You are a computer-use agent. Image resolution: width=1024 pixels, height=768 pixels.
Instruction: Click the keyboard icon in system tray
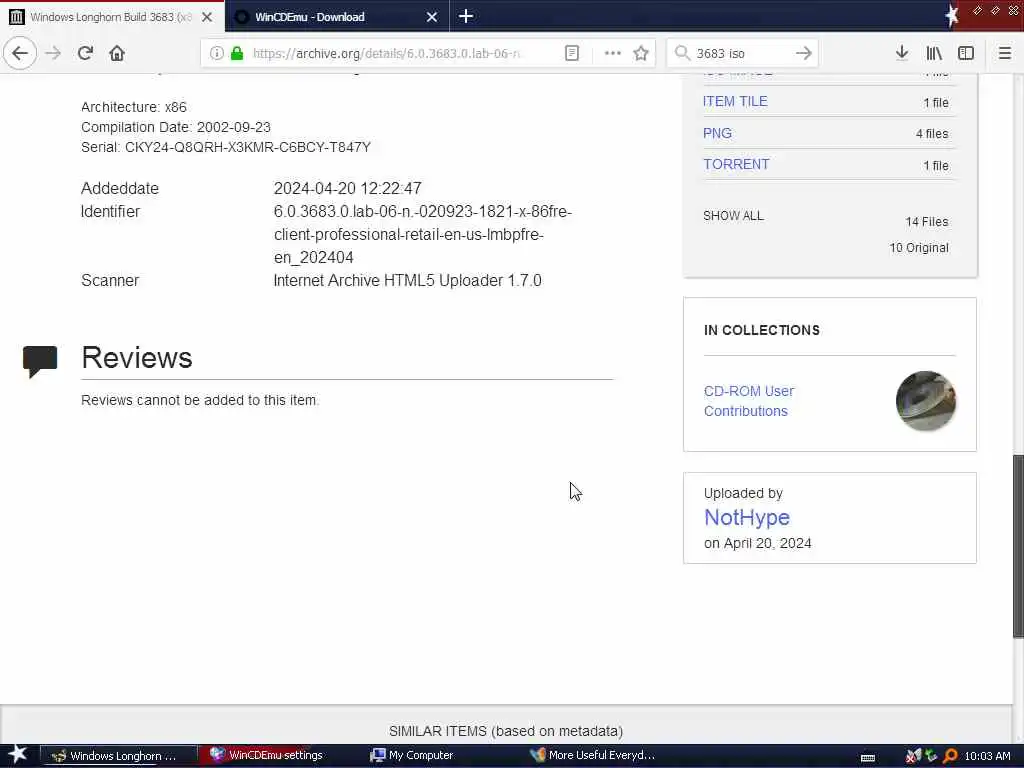coord(867,758)
